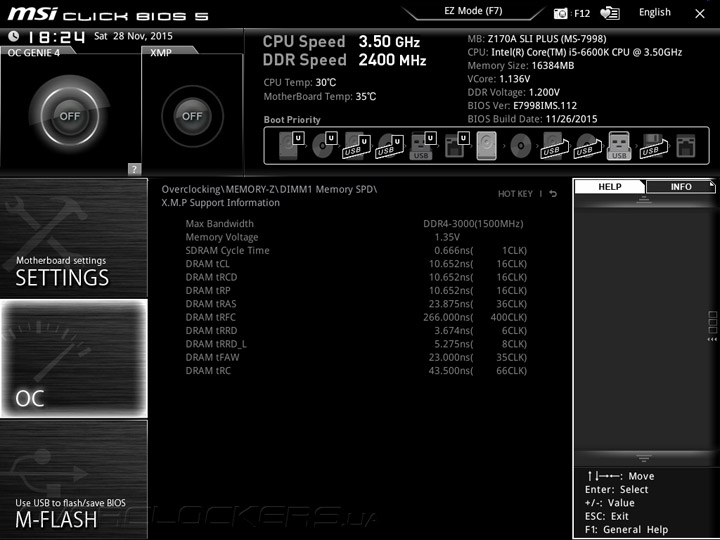Select the DRAM tRP row
This screenshot has width=720, height=540.
point(356,290)
